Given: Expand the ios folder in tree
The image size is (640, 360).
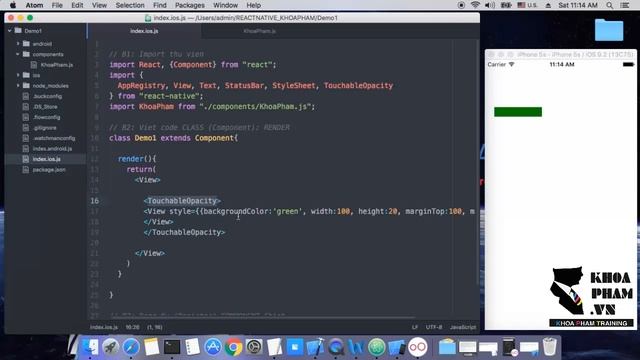Looking at the screenshot, I should pos(18,75).
